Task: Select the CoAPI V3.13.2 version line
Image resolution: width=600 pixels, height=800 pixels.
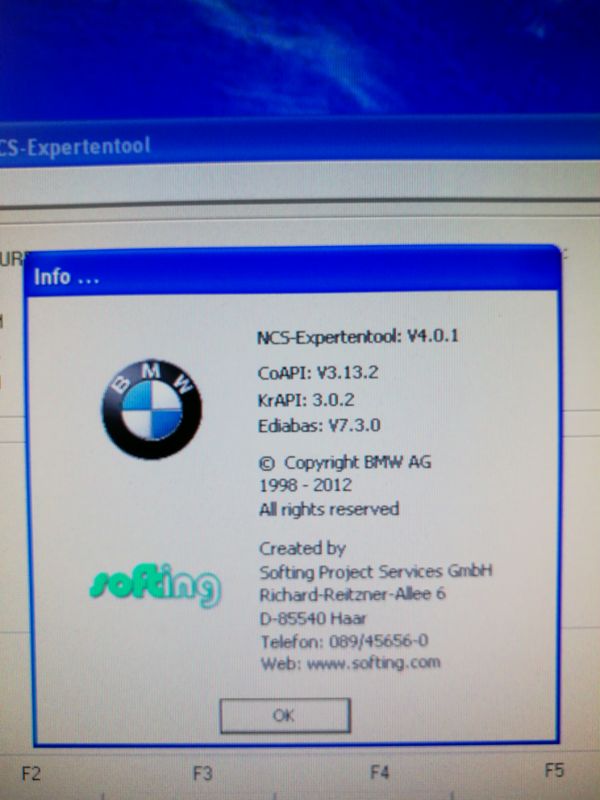Action: coord(319,373)
